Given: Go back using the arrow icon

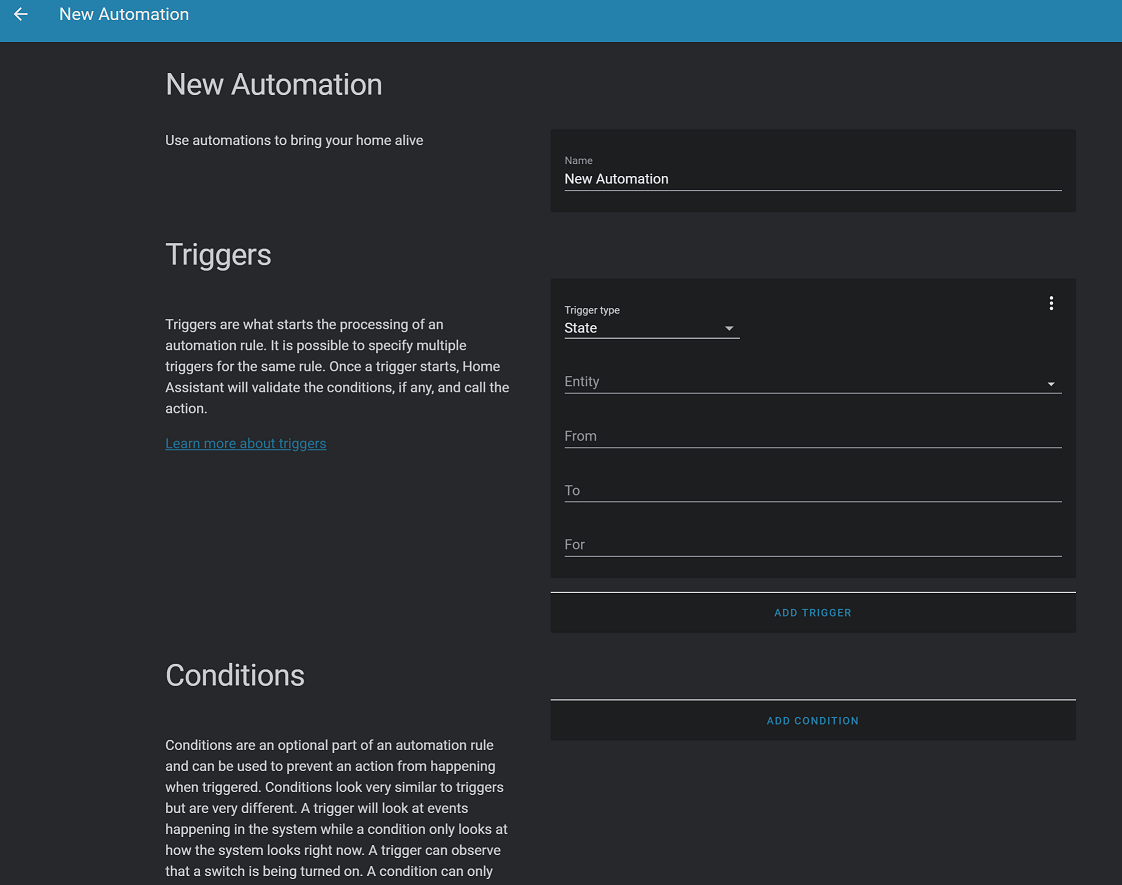Looking at the screenshot, I should [x=20, y=15].
